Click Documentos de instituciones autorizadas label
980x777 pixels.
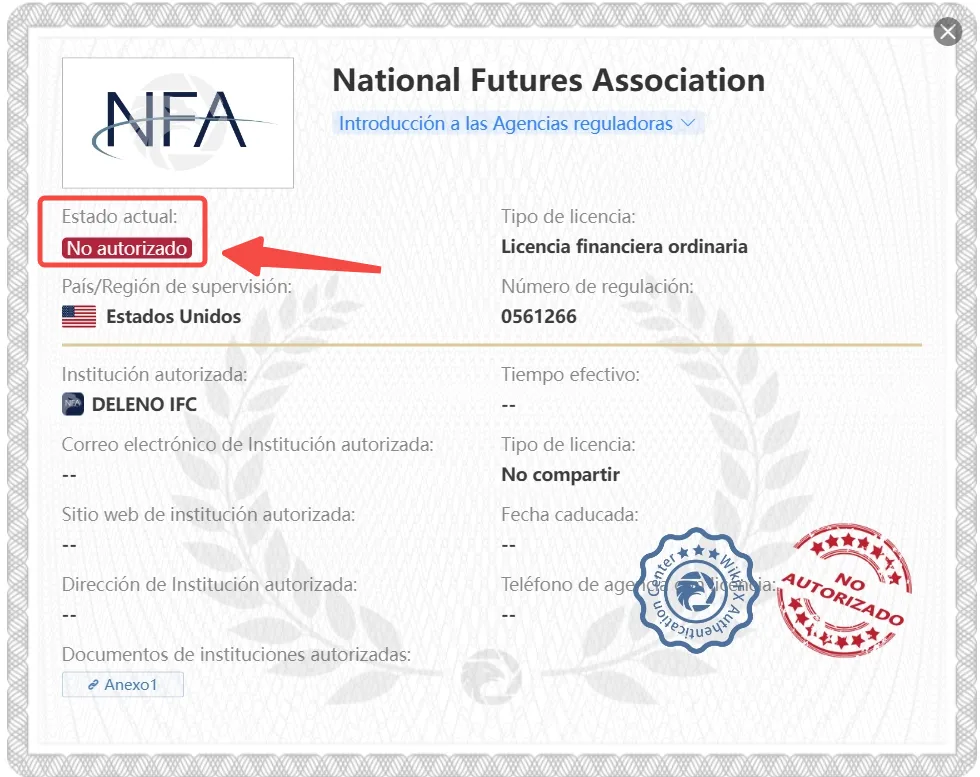tap(236, 654)
